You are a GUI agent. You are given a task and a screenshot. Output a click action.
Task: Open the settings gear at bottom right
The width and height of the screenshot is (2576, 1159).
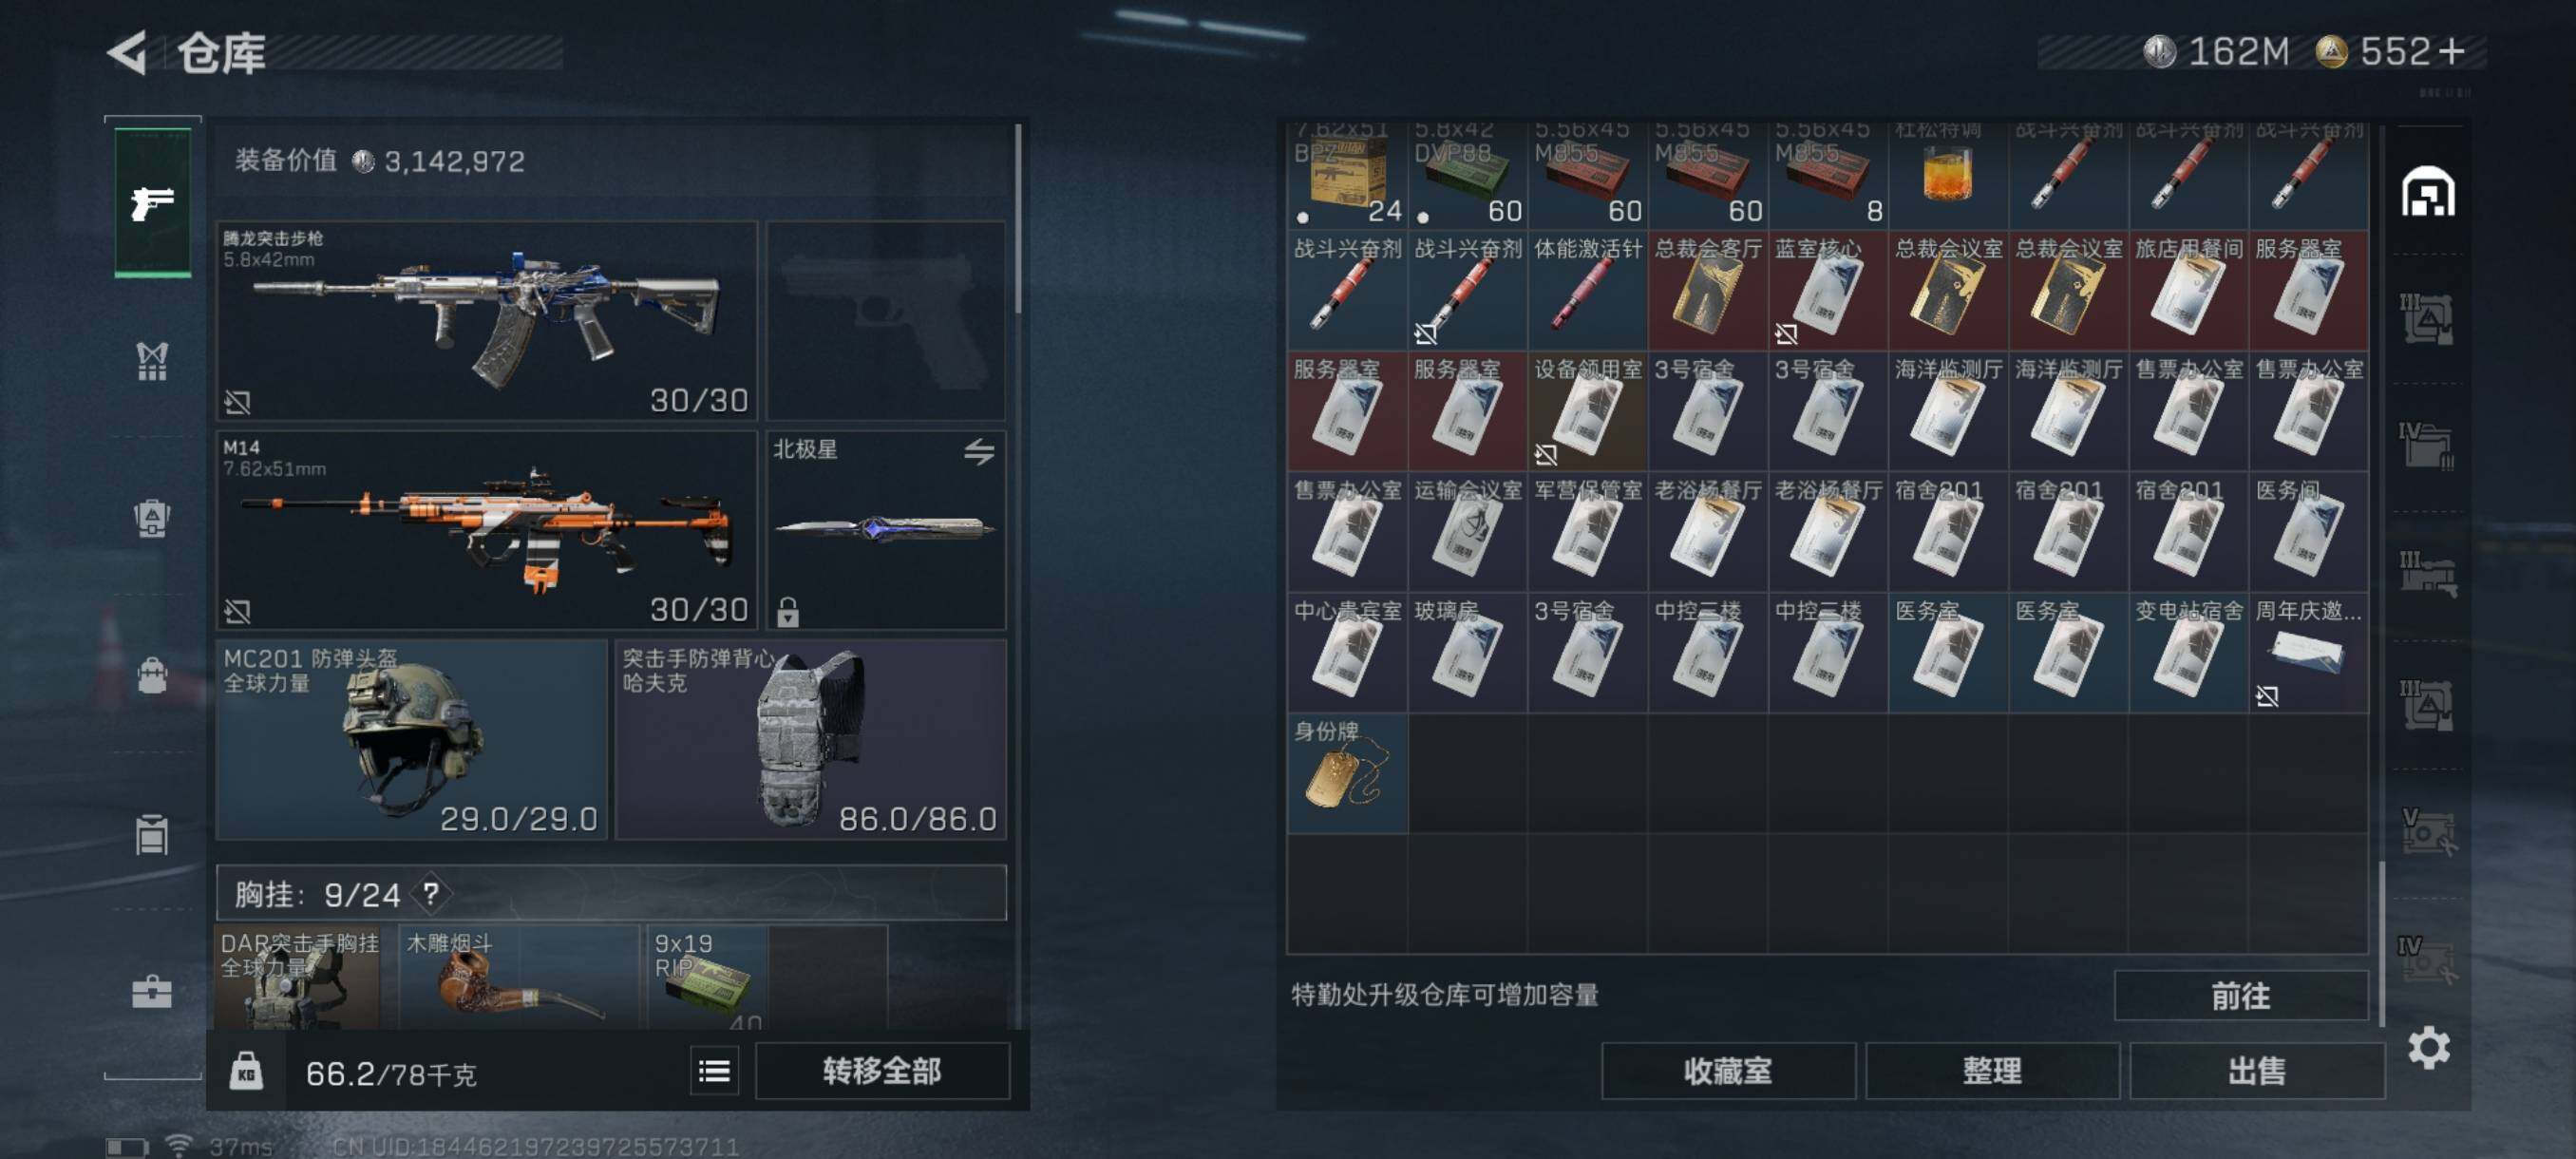pyautogui.click(x=2428, y=1047)
